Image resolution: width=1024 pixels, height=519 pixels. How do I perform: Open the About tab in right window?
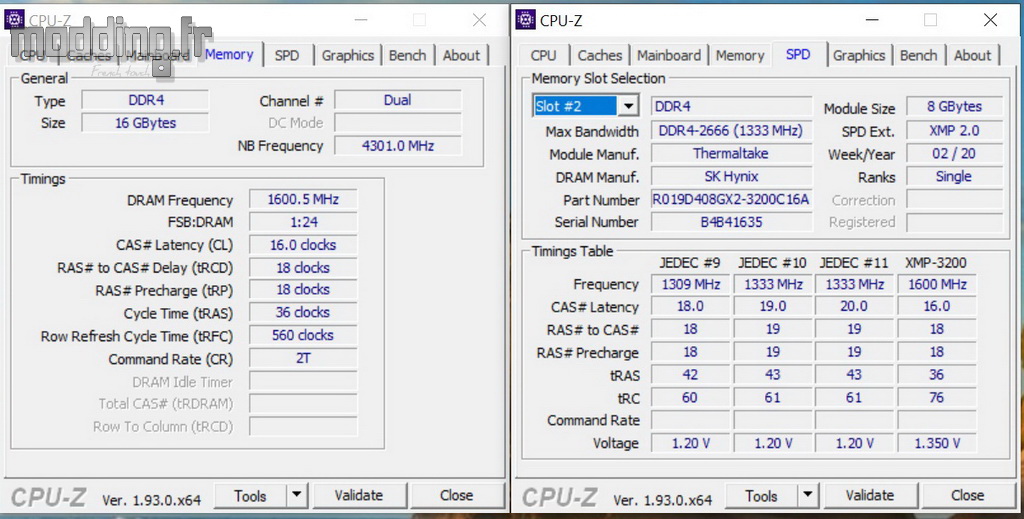coord(973,55)
